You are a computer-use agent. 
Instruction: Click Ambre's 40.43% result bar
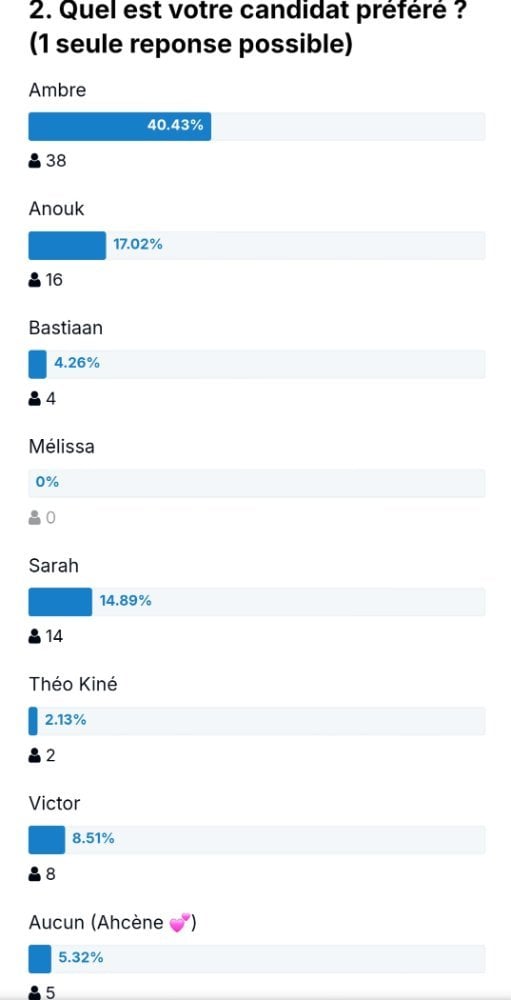click(x=256, y=126)
